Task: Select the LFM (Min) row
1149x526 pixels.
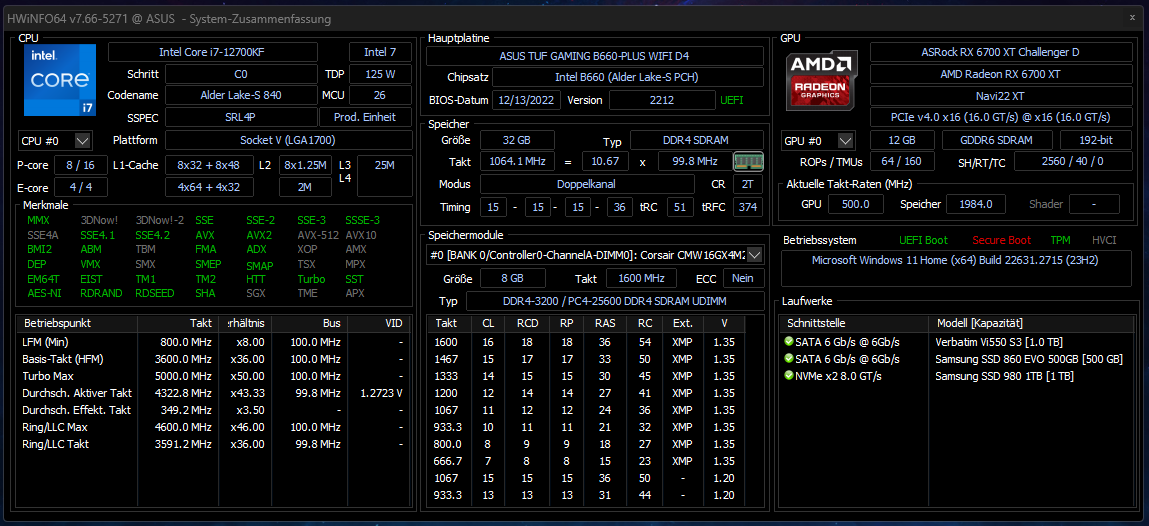Action: point(212,342)
